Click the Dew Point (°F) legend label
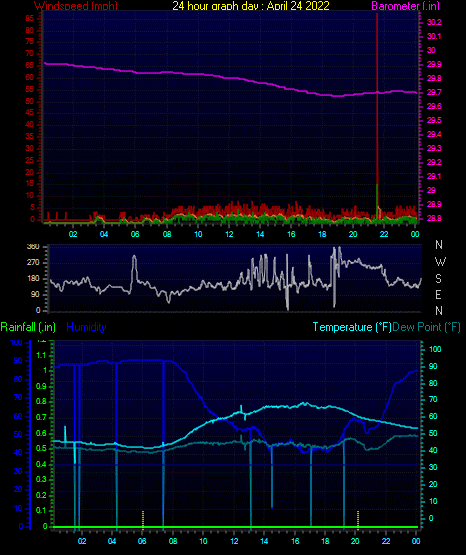 click(x=426, y=327)
